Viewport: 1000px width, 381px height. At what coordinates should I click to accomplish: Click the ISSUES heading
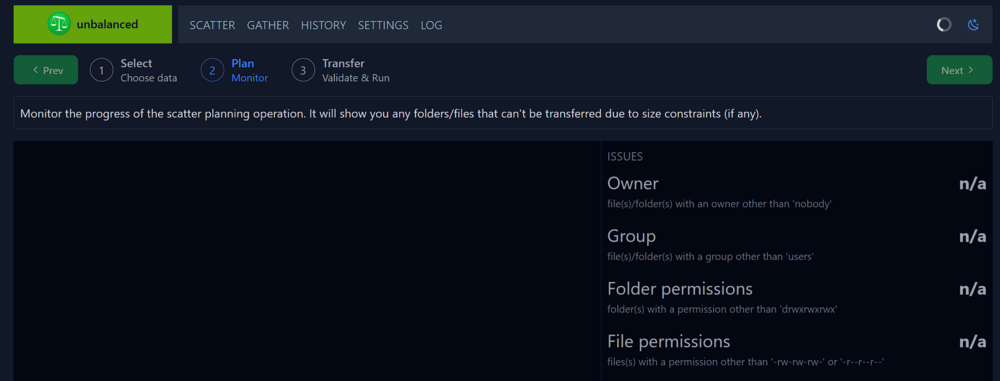pyautogui.click(x=625, y=156)
